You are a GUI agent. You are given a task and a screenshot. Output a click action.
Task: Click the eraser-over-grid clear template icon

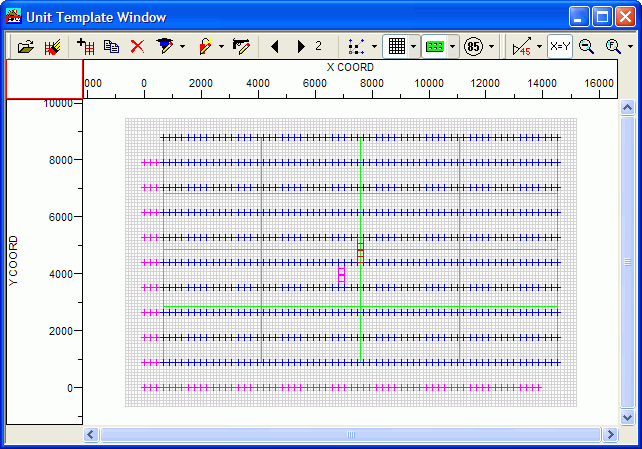(52, 47)
